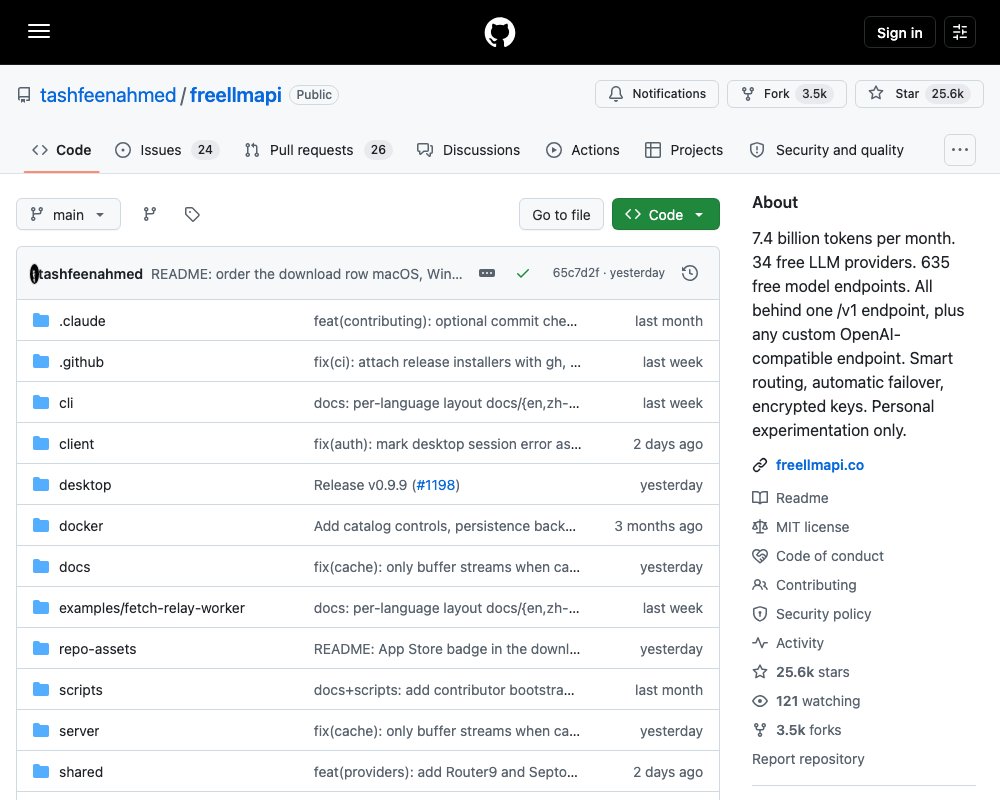The height and width of the screenshot is (800, 1000).
Task: Open the examples/fetch-relay-worker folder
Action: 152,608
